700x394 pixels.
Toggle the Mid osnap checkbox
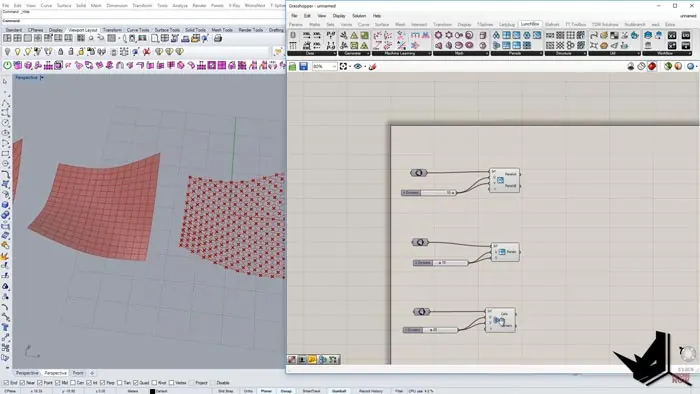coord(58,383)
